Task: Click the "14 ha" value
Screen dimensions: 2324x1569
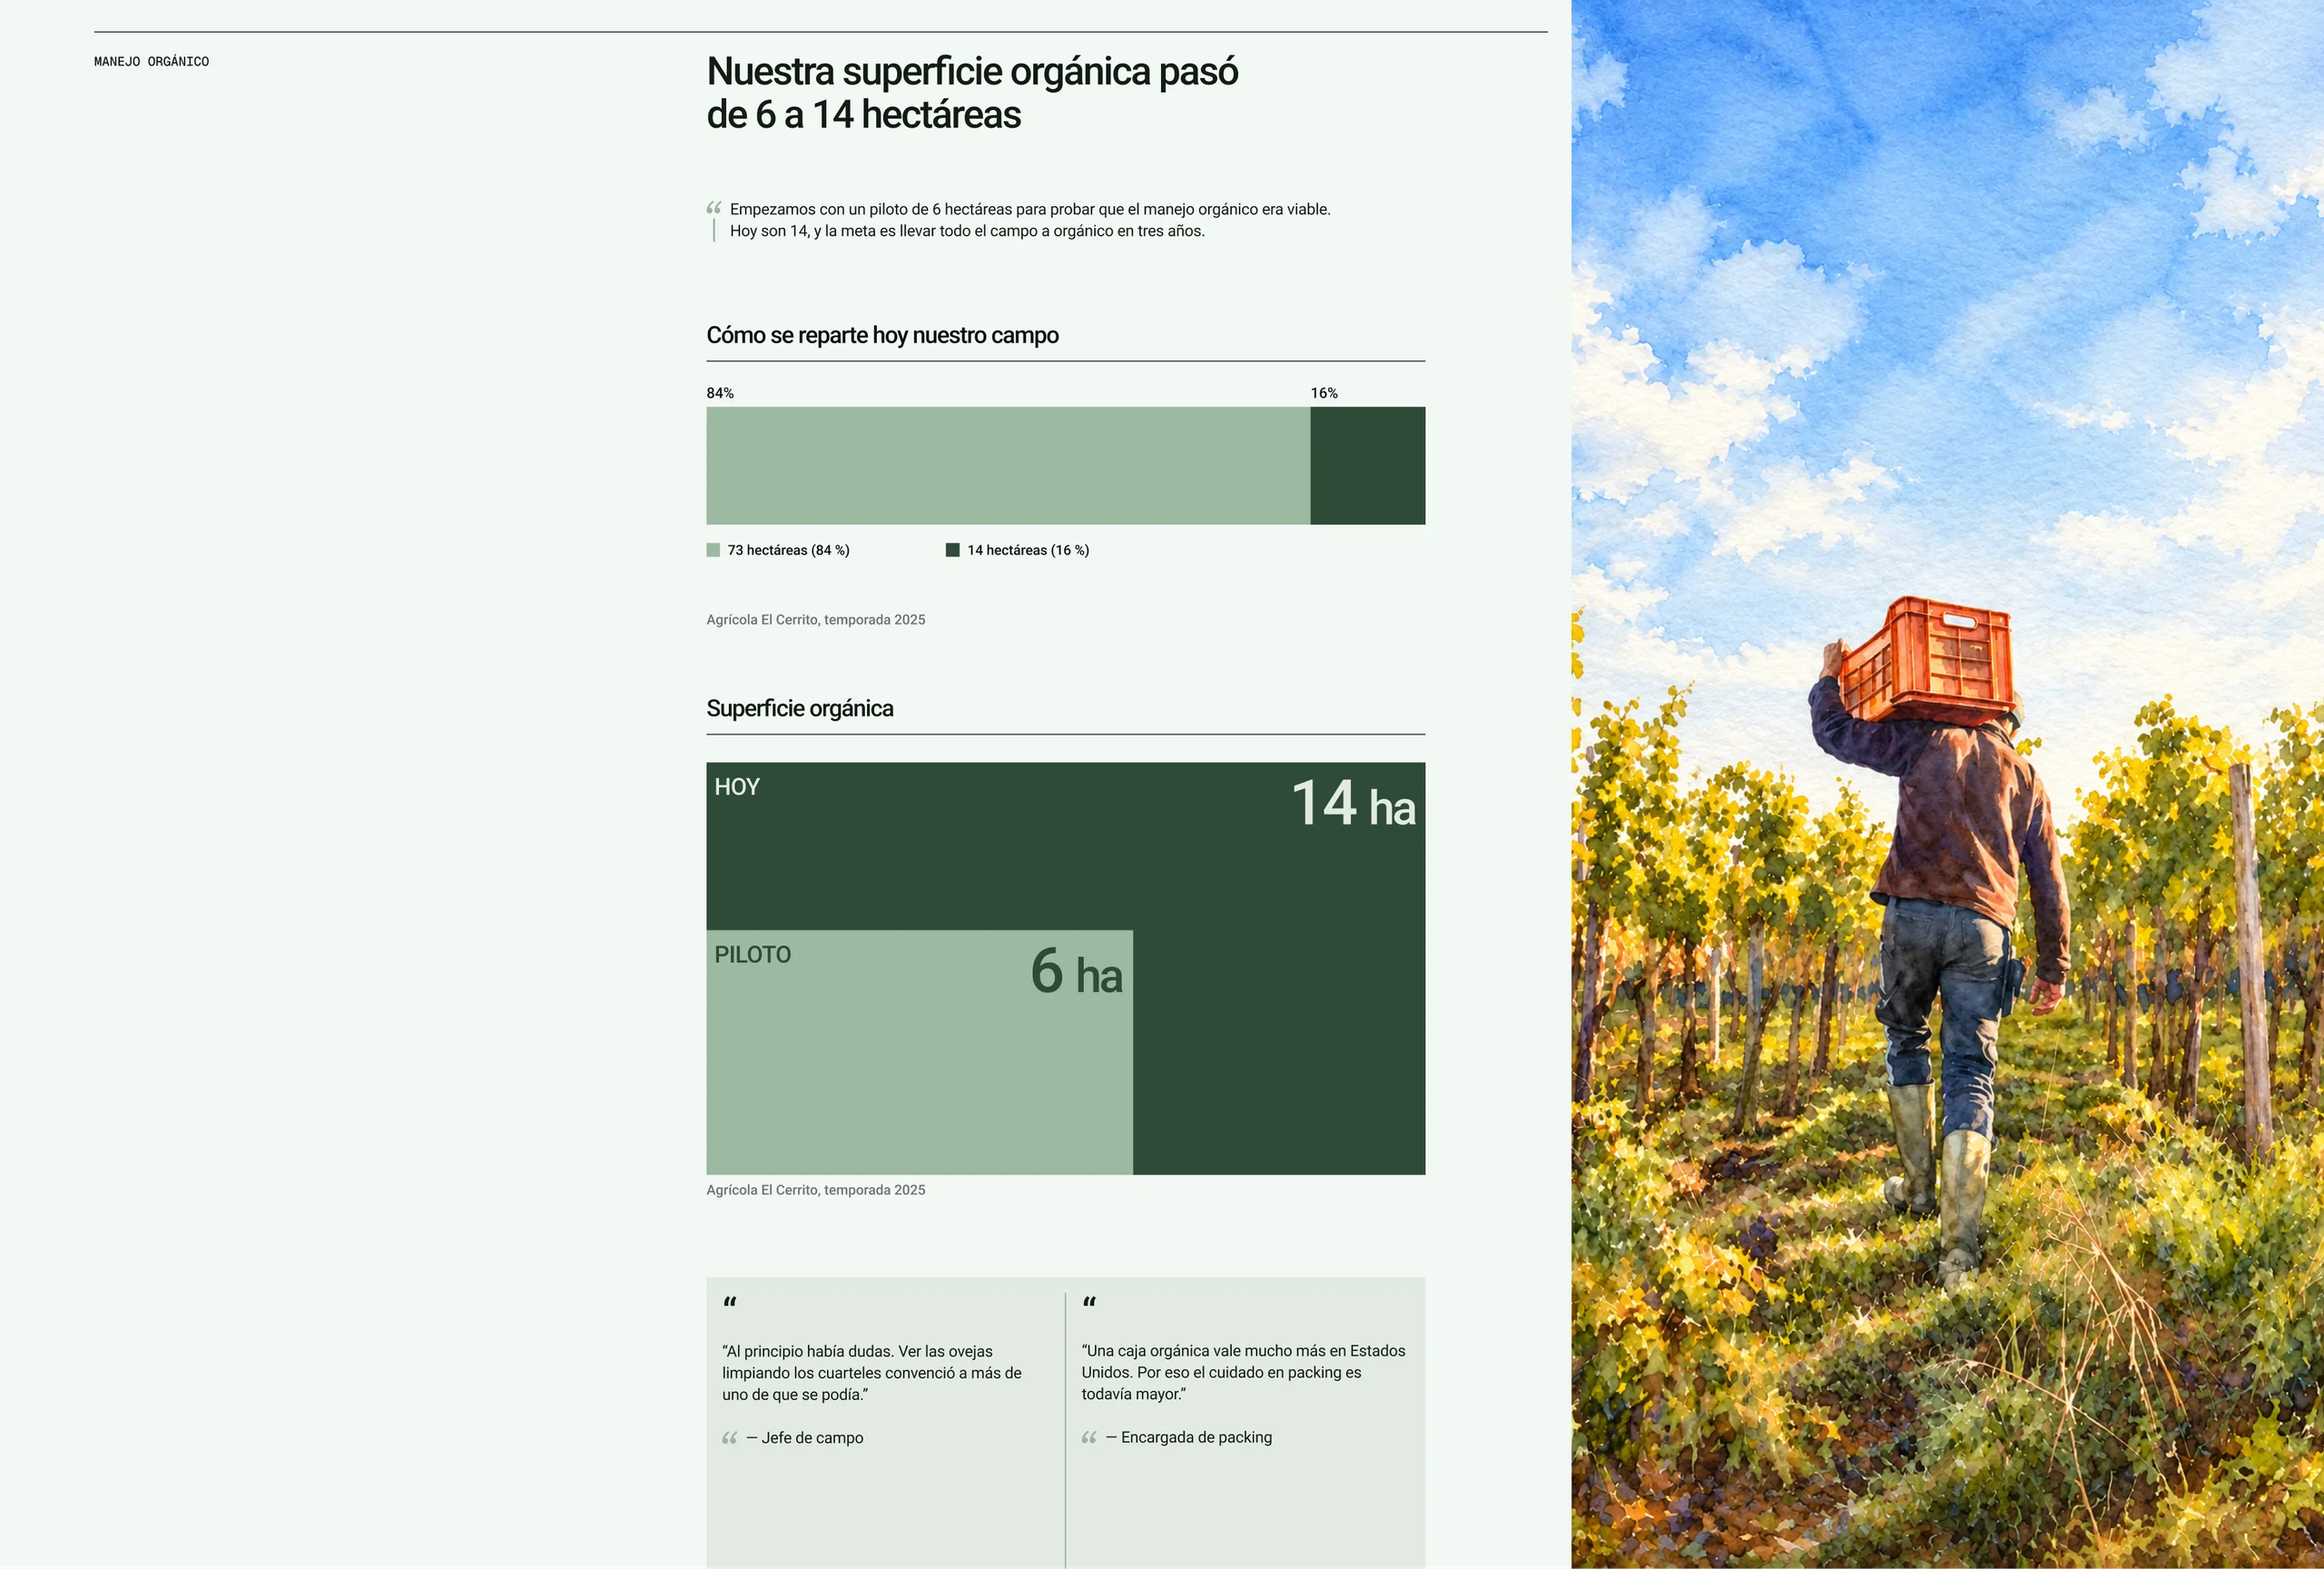Action: coord(1354,804)
